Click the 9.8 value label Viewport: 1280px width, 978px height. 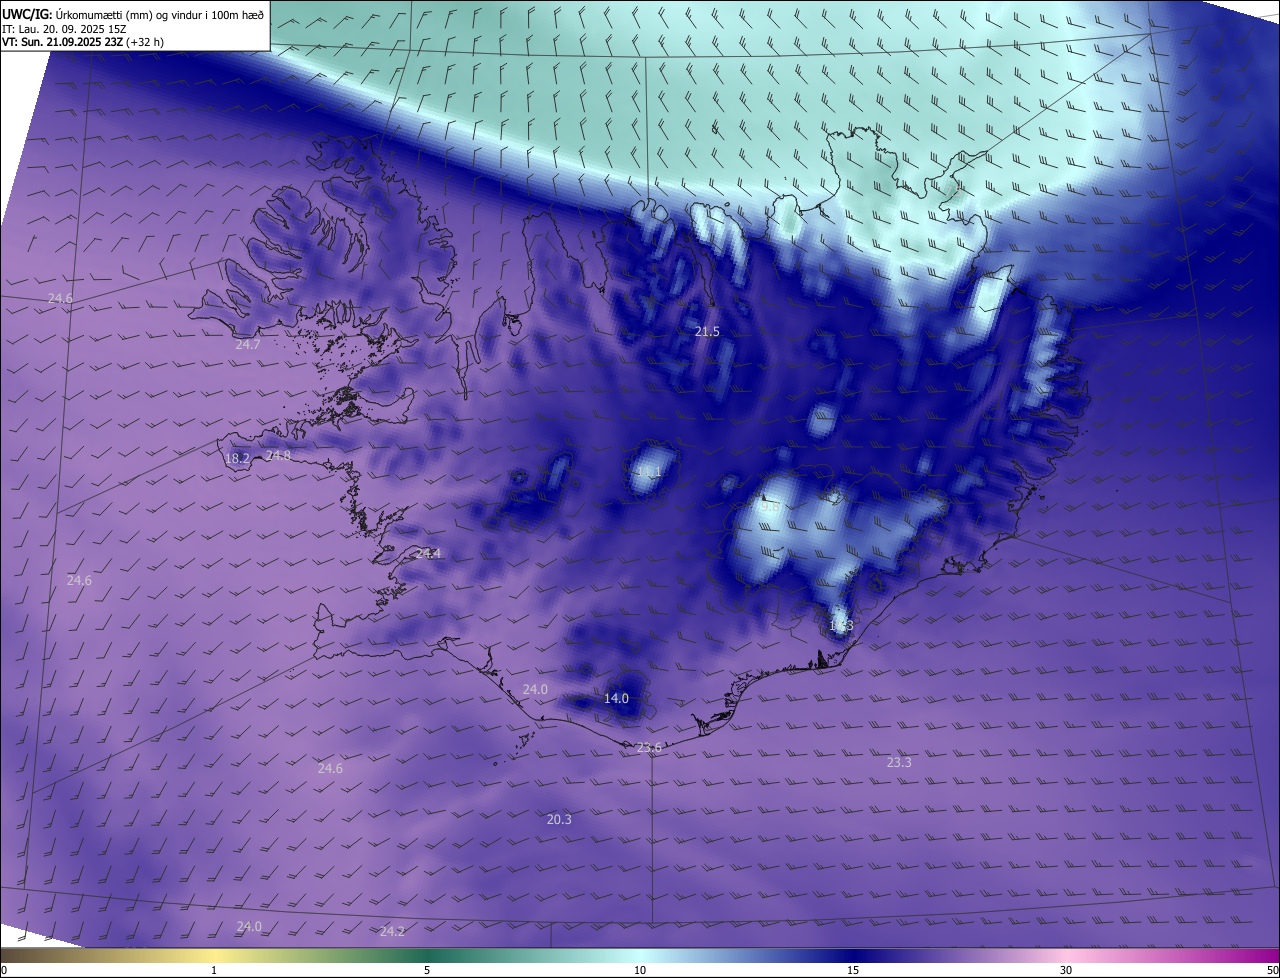tap(770, 507)
